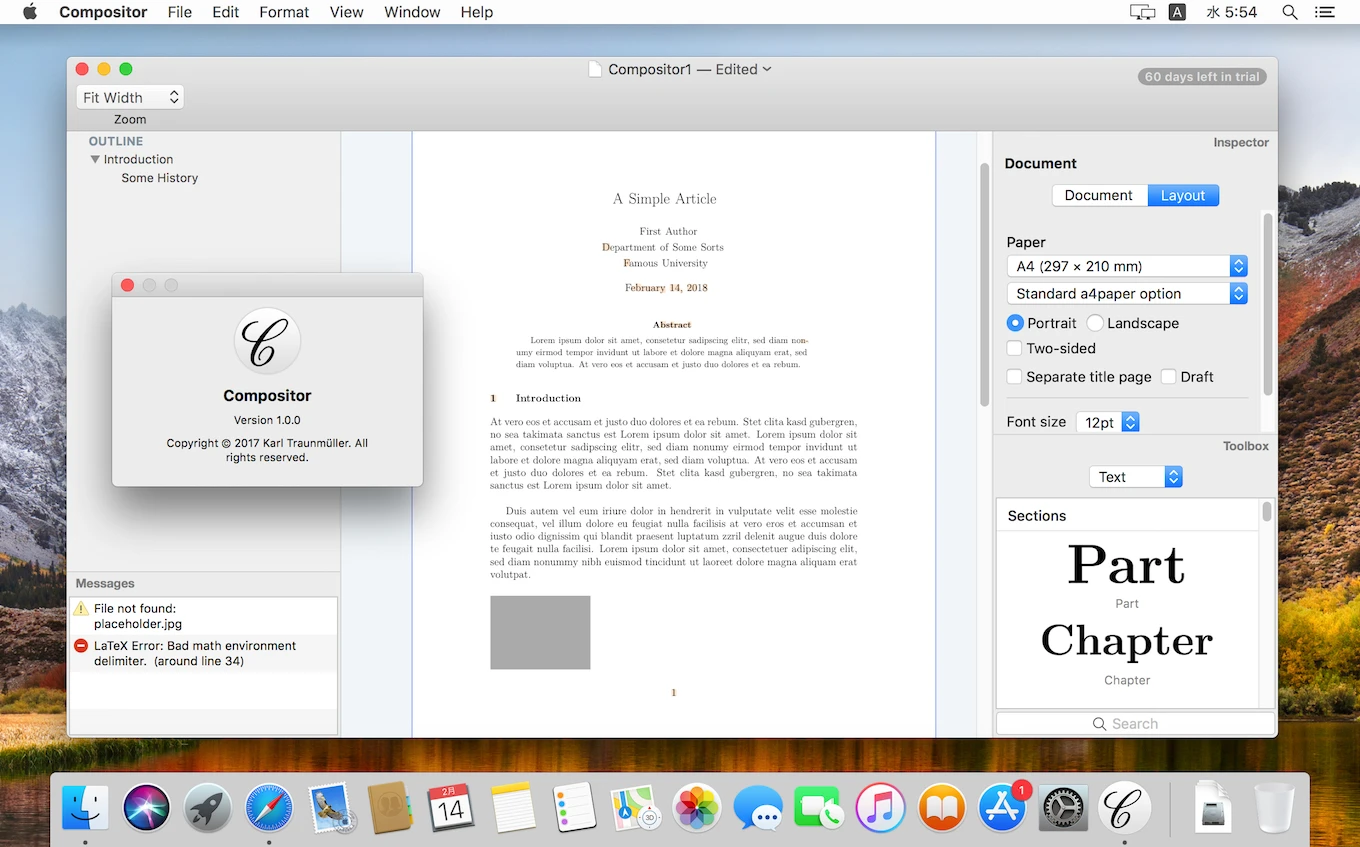
Task: Switch to the Layout inspector tab
Action: [1183, 195]
